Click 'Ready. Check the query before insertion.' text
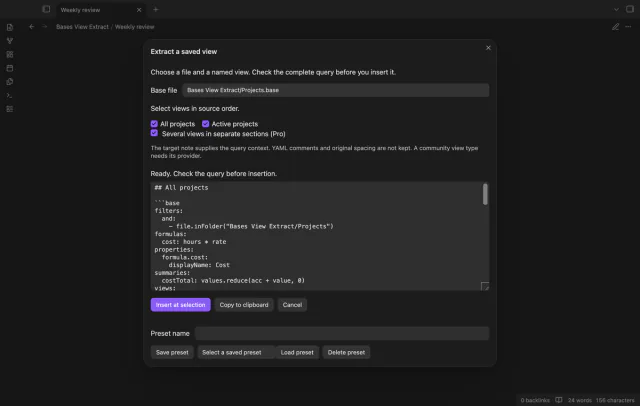 tap(213, 173)
